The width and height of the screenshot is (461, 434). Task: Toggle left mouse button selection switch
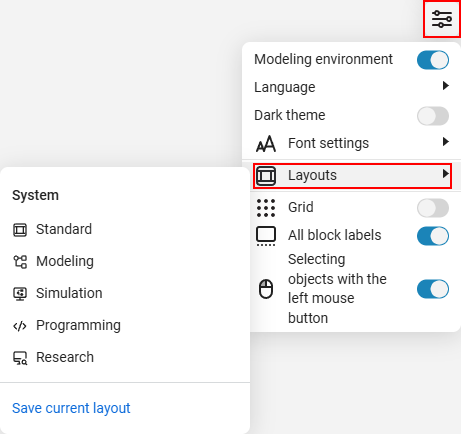(x=433, y=289)
